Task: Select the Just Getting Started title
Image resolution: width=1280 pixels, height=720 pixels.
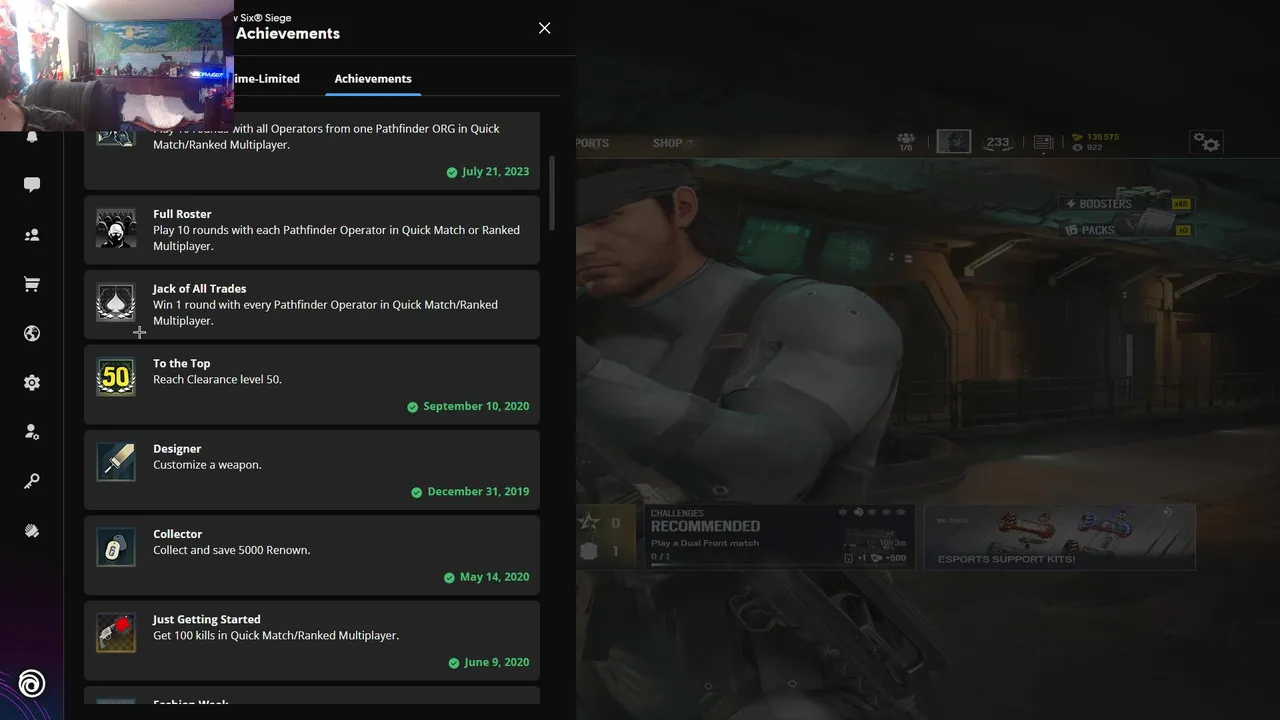Action: pyautogui.click(x=206, y=620)
